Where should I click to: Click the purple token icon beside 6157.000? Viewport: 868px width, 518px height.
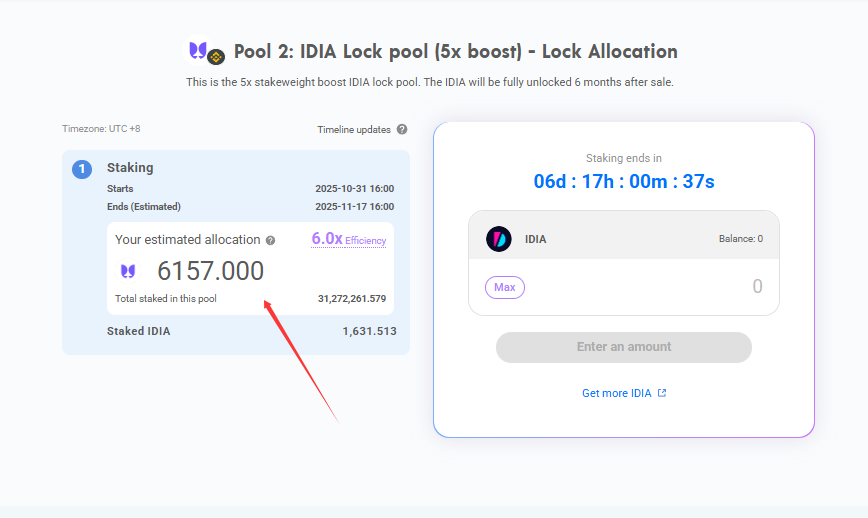point(128,271)
